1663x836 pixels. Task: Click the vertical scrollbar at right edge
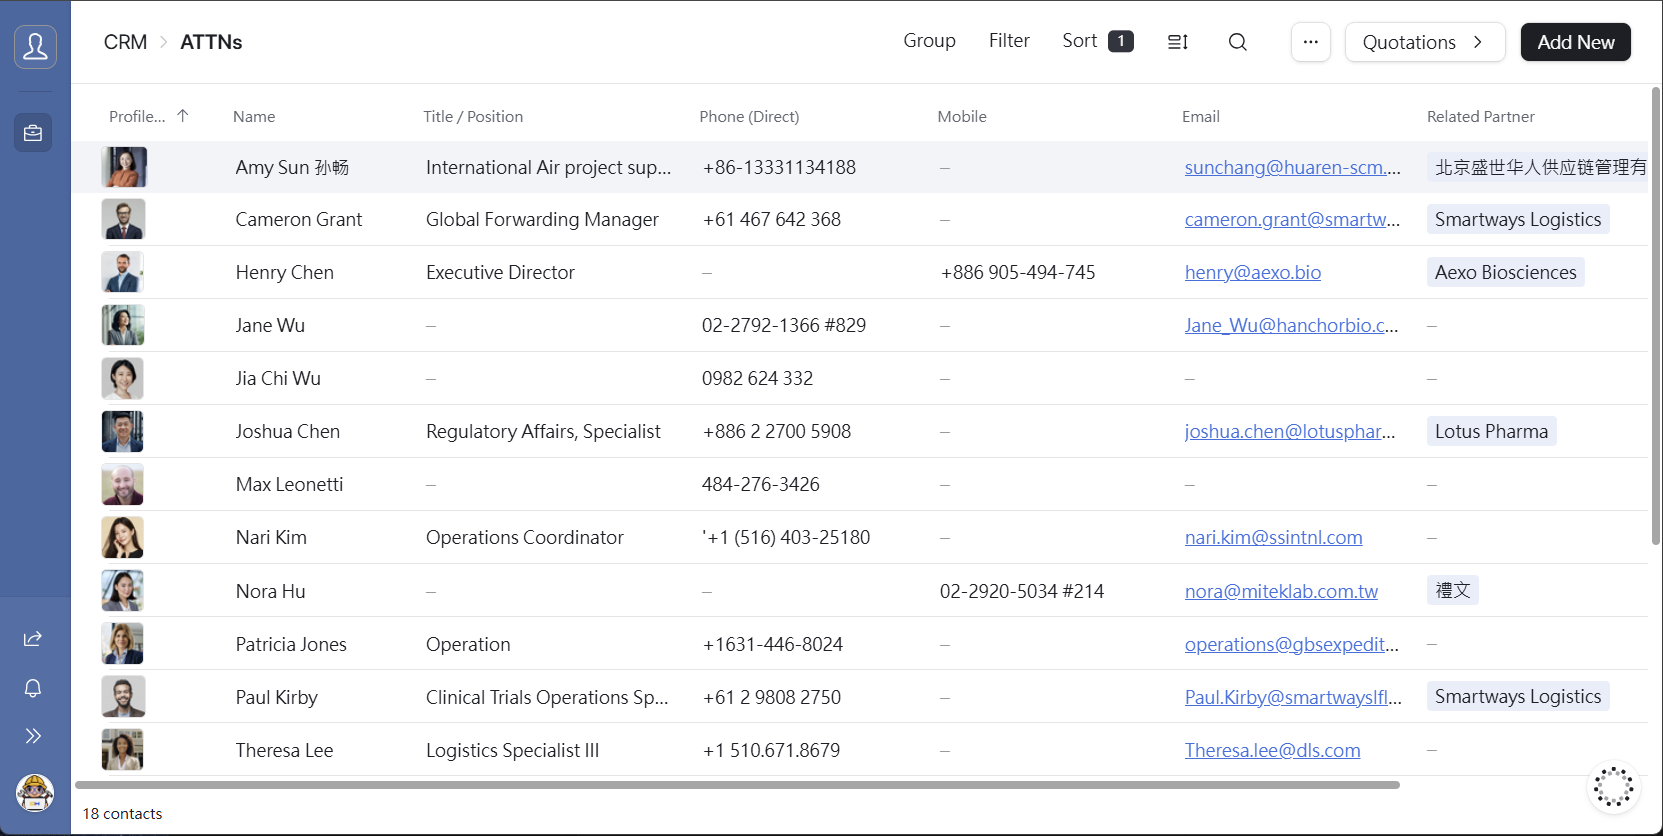coord(1655,316)
